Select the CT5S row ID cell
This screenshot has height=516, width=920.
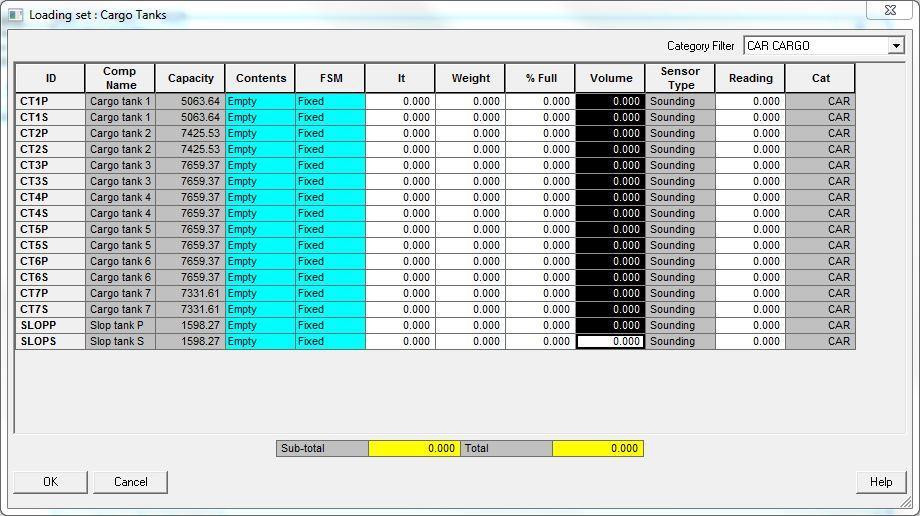click(50, 245)
